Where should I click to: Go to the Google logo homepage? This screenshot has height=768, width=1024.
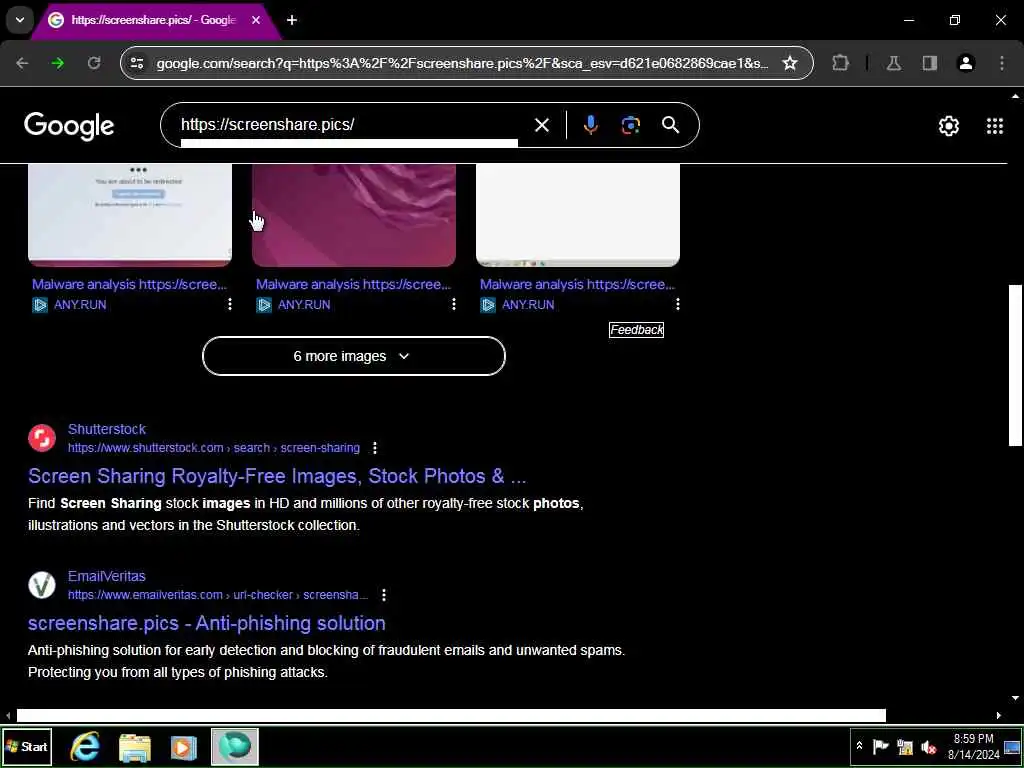coord(69,125)
